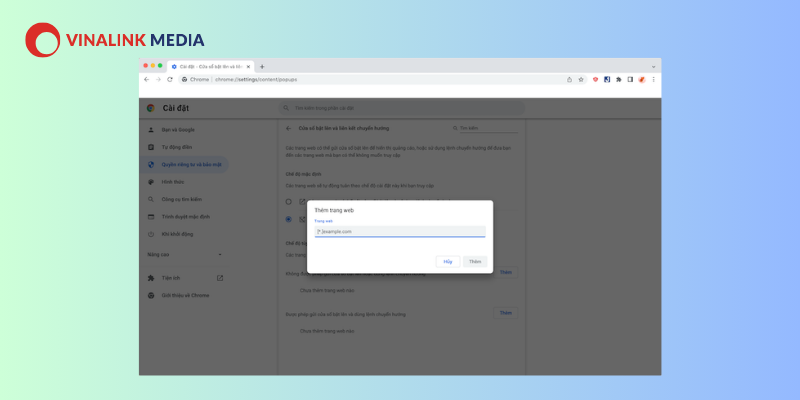
Task: Click Thêm for the Không được phép list
Action: tap(506, 272)
